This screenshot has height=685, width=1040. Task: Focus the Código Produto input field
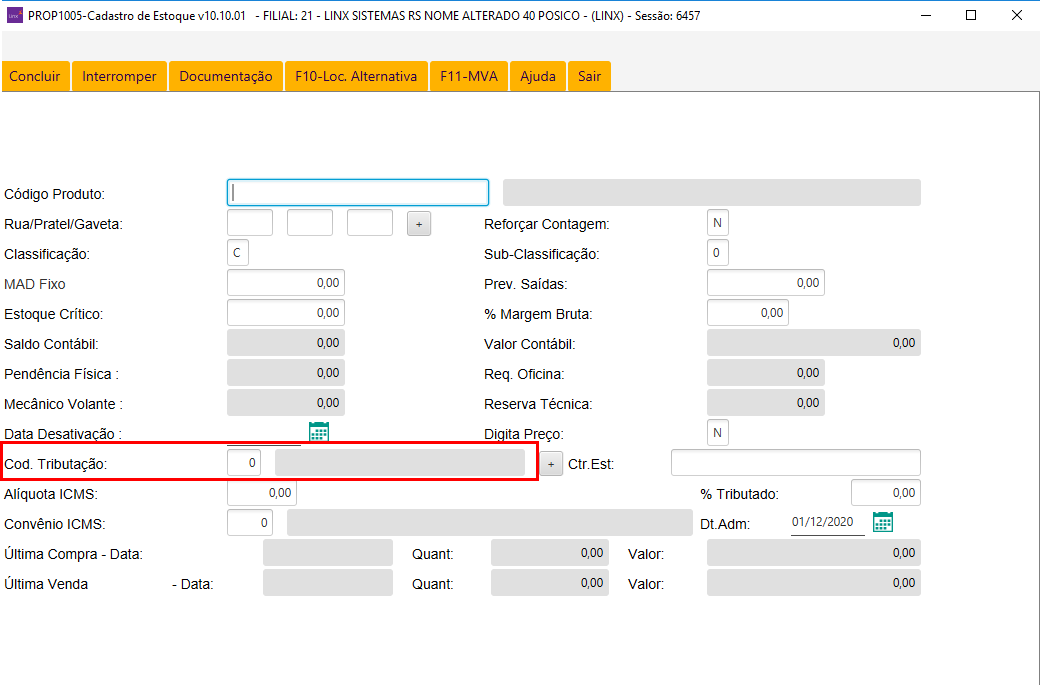(x=358, y=192)
